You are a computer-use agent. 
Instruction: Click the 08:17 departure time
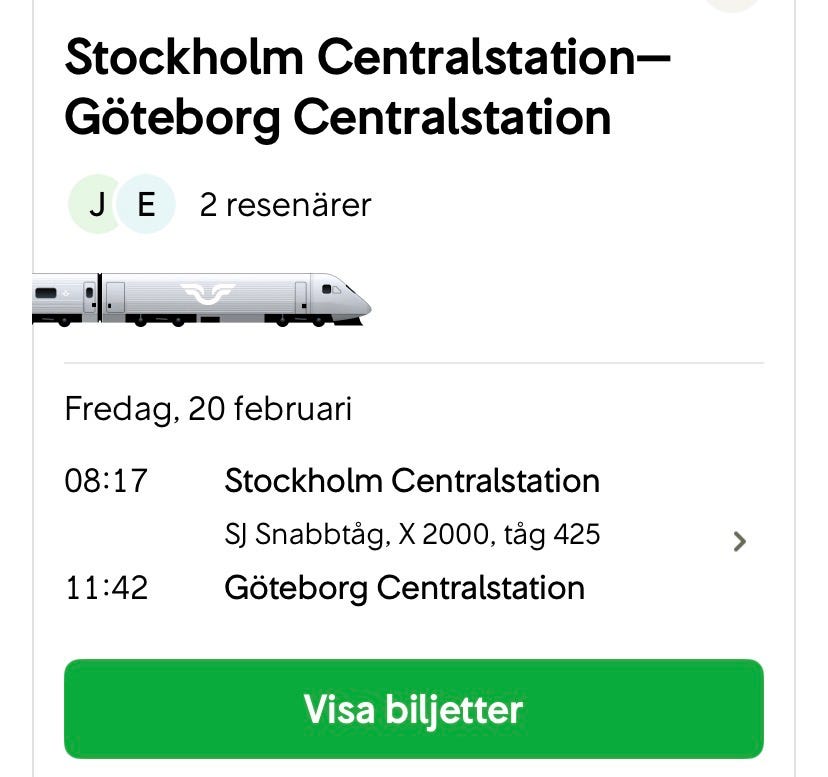click(x=105, y=481)
